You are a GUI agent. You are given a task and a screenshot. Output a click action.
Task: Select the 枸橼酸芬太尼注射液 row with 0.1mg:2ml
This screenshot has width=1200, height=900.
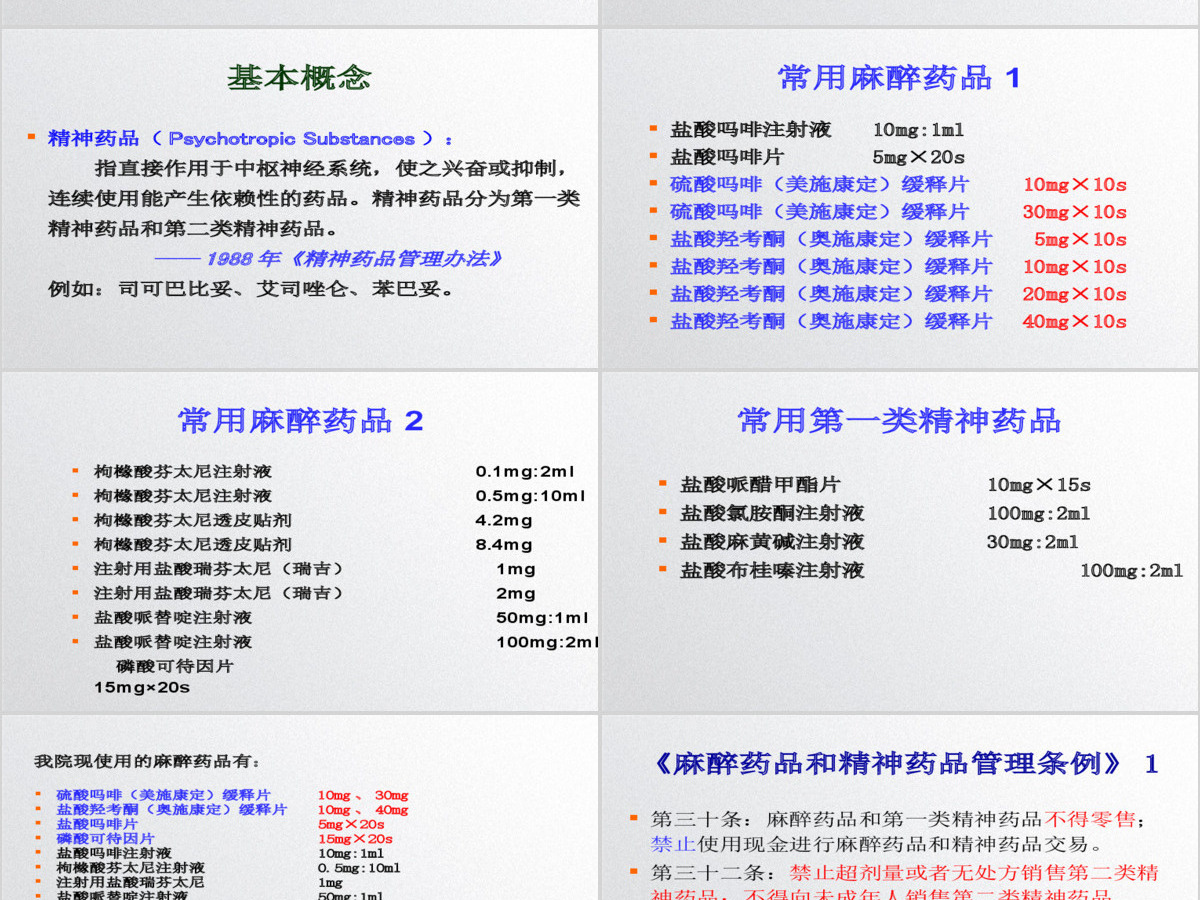tap(335, 471)
